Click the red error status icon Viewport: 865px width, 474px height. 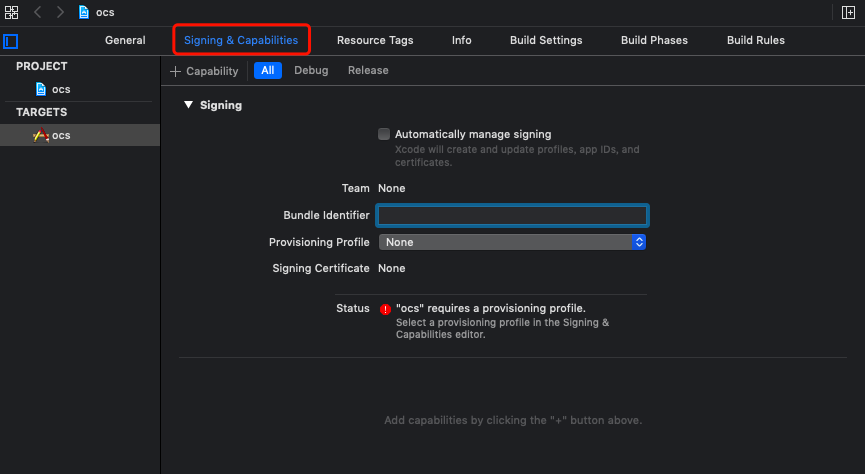coord(384,309)
